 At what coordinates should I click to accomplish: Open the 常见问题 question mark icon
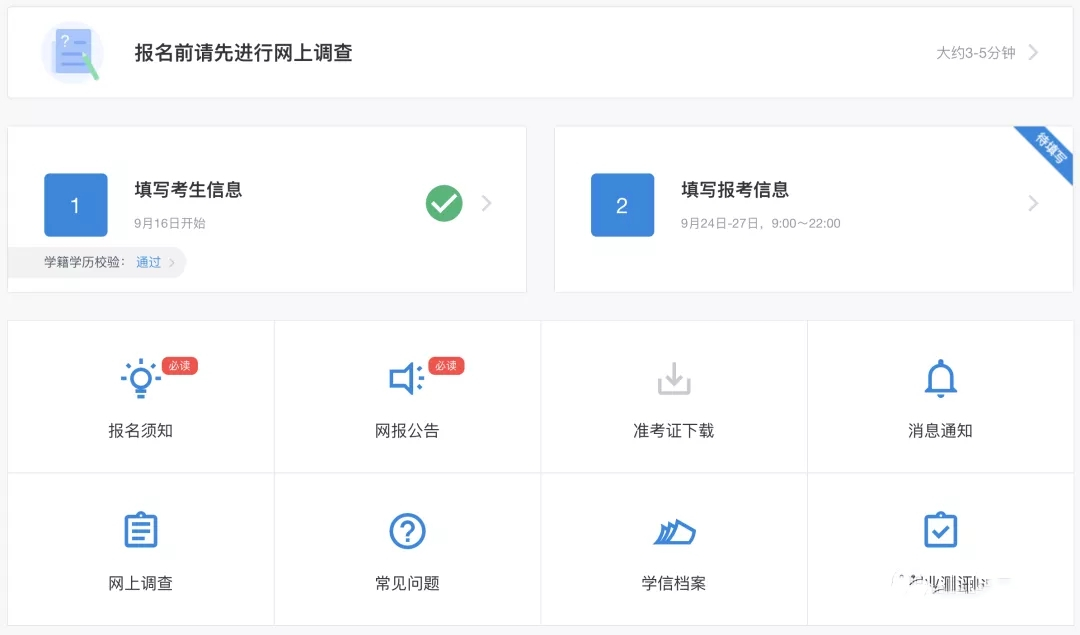[x=407, y=531]
